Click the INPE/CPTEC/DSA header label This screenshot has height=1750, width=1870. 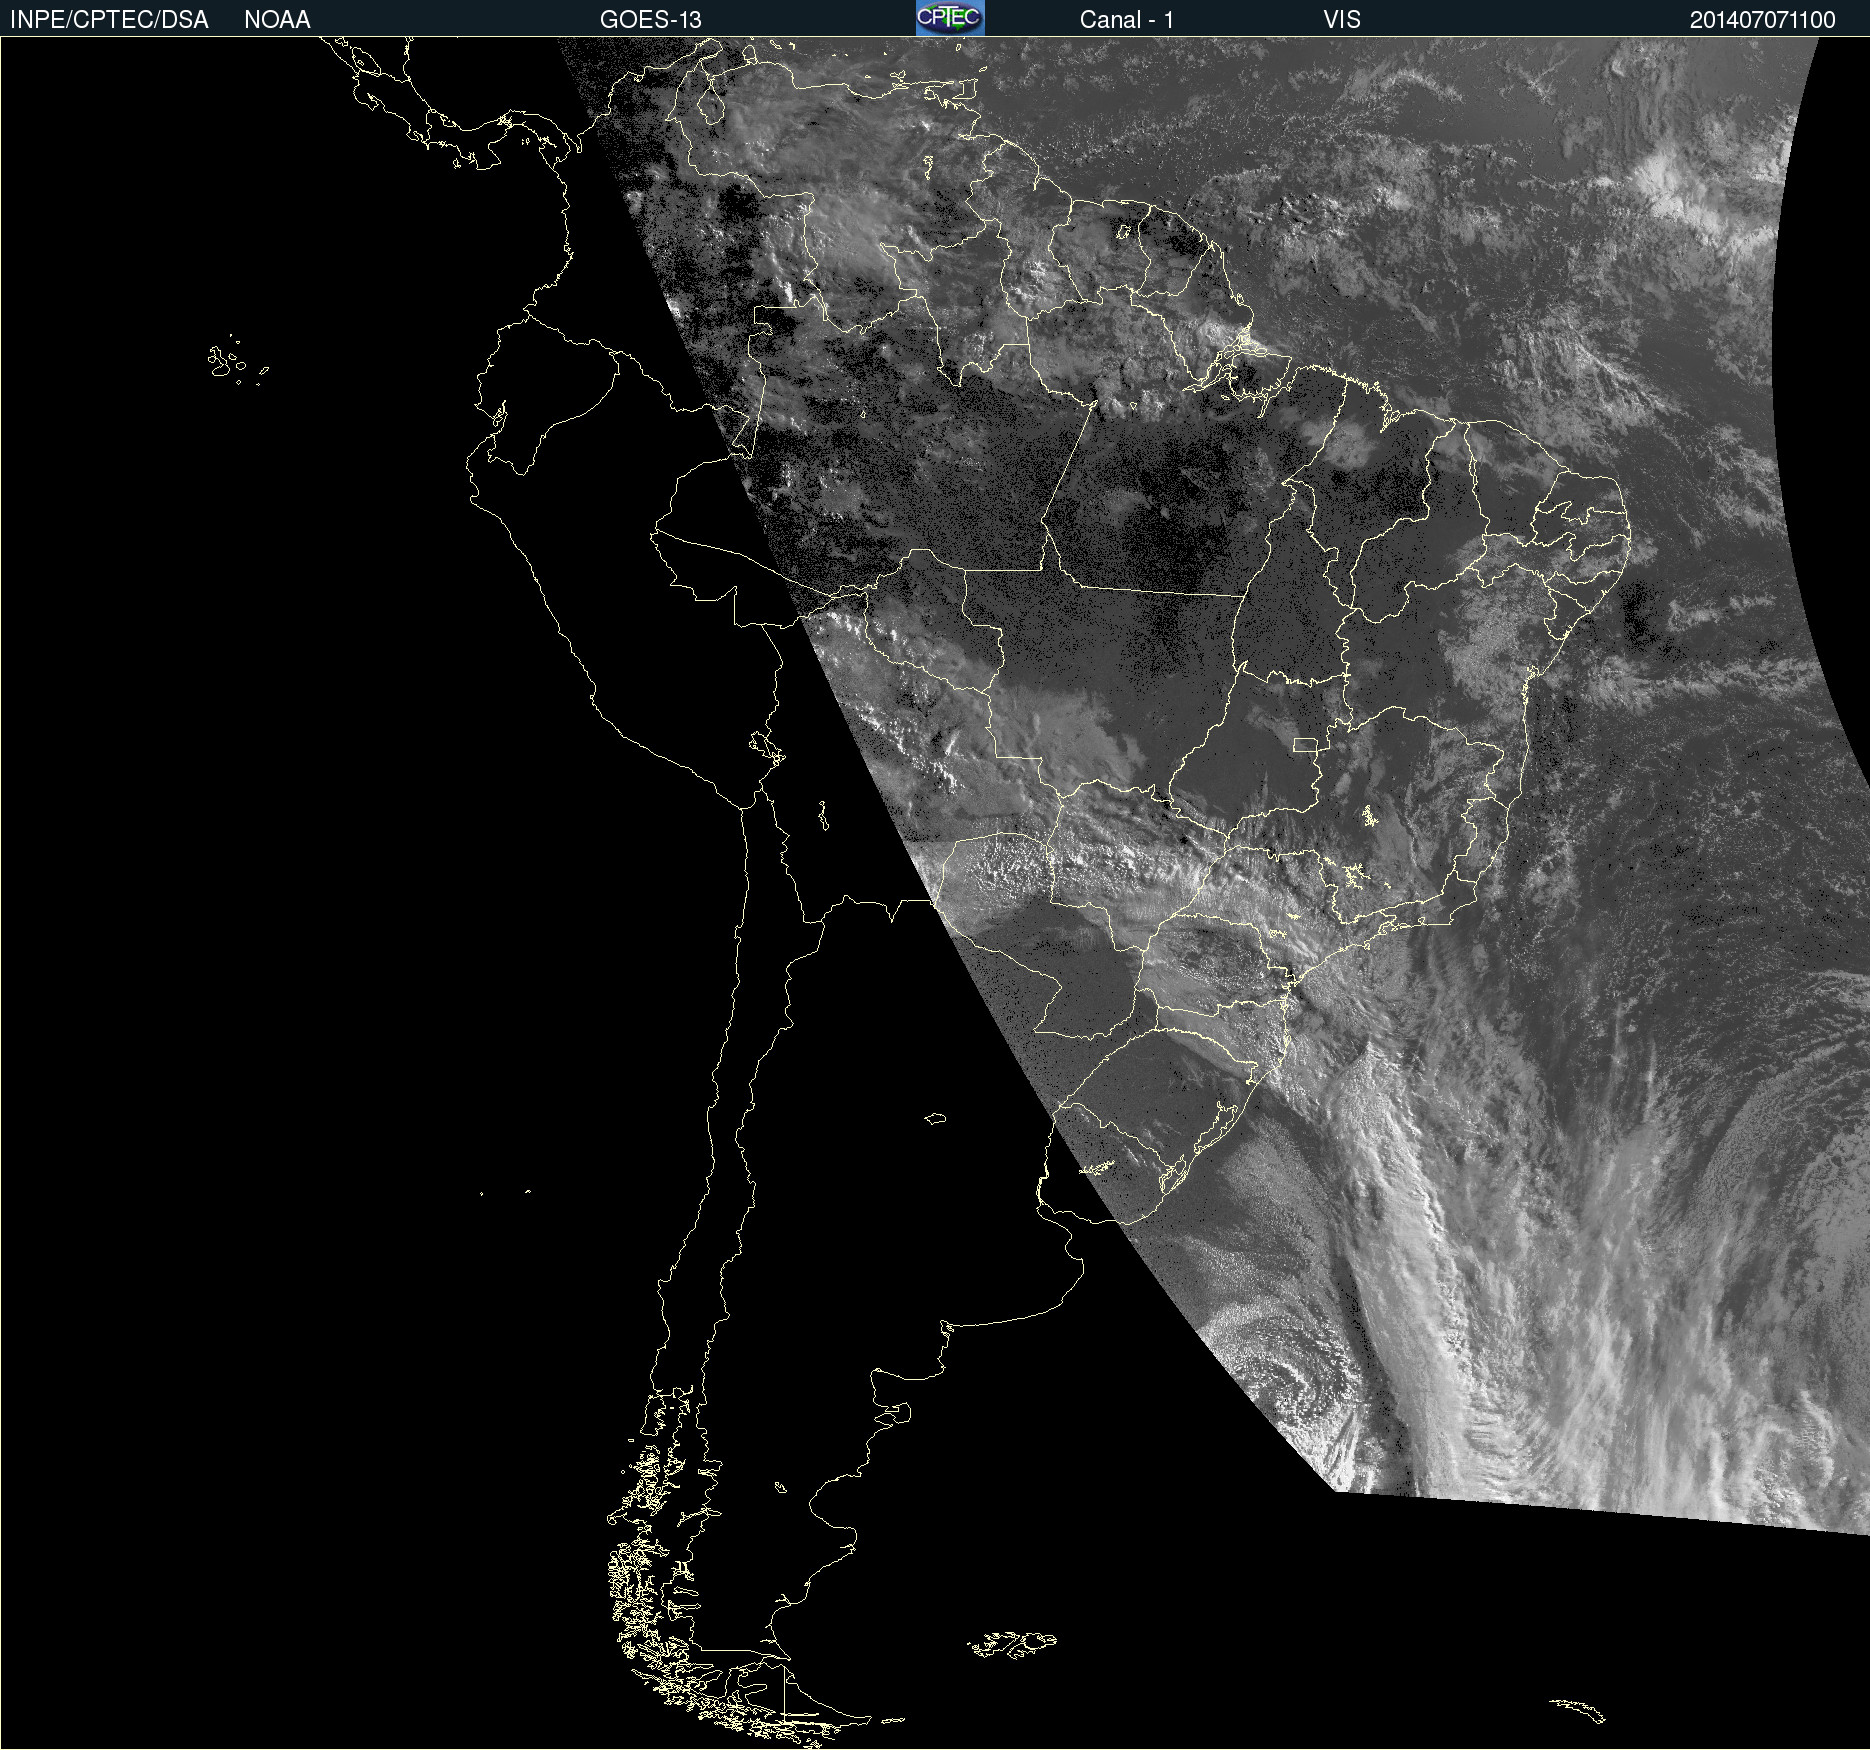pos(109,20)
